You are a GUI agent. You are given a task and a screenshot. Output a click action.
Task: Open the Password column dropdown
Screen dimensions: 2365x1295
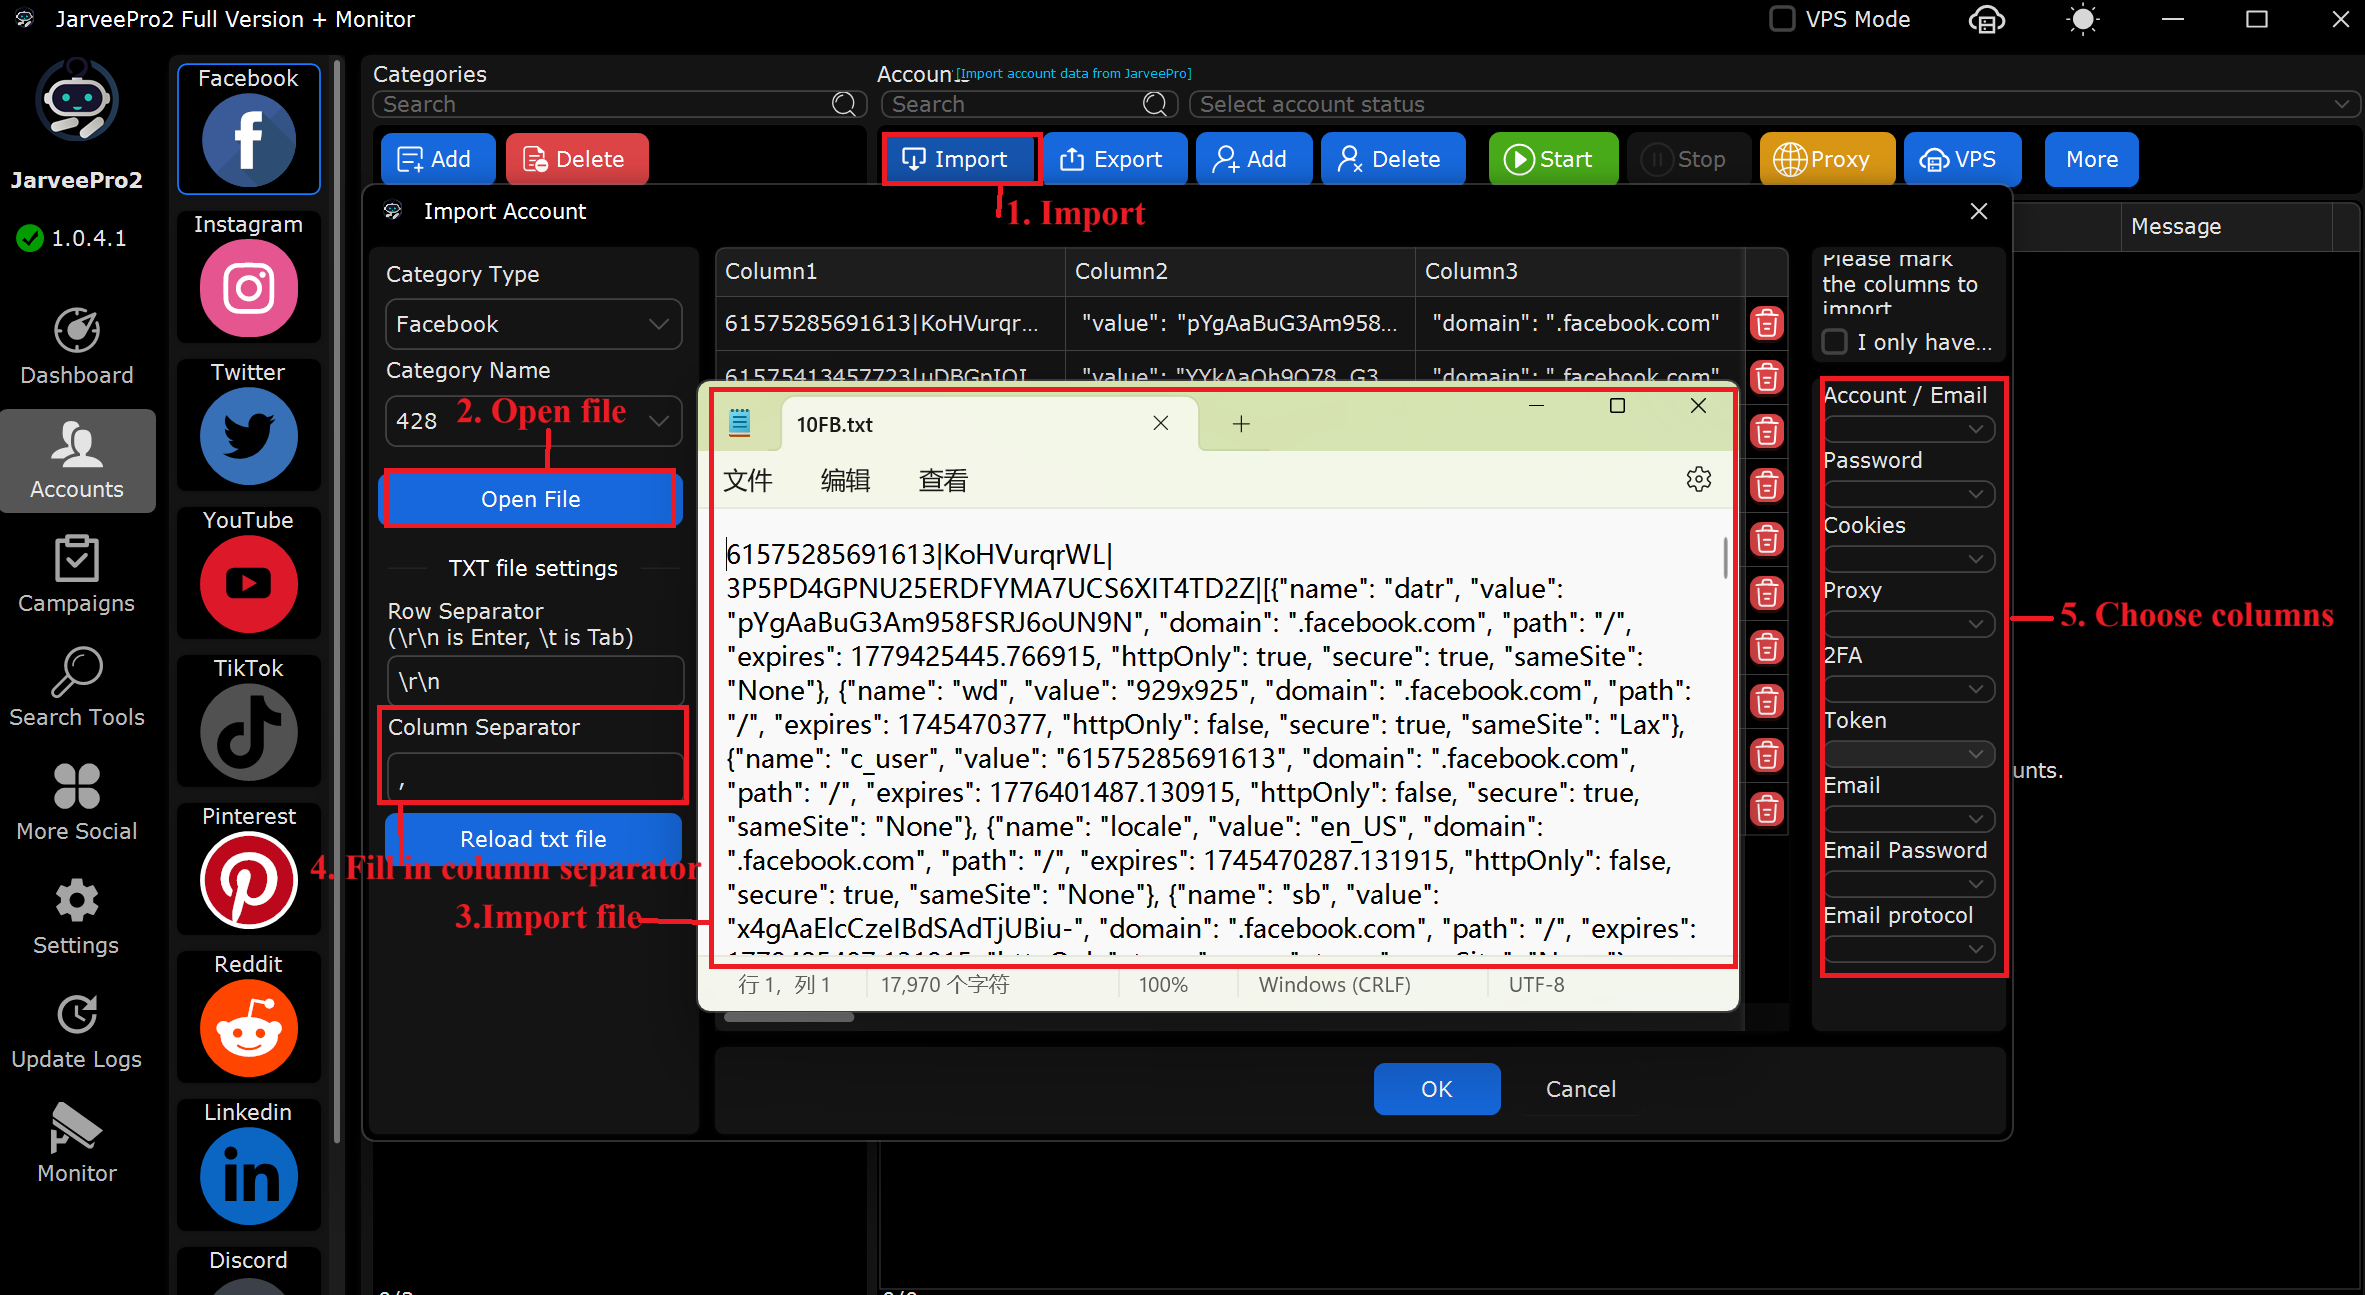pyautogui.click(x=1909, y=494)
